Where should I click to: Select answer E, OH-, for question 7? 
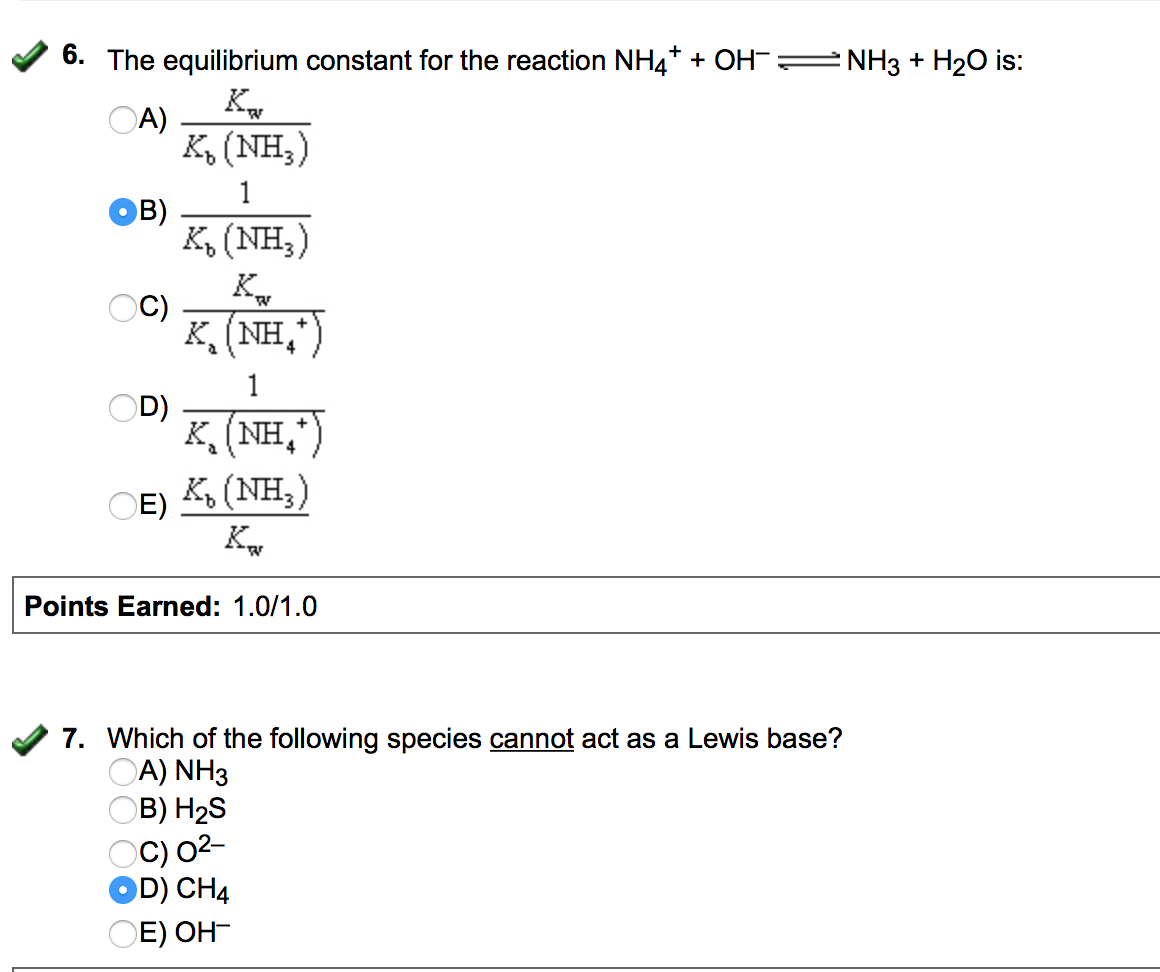121,930
